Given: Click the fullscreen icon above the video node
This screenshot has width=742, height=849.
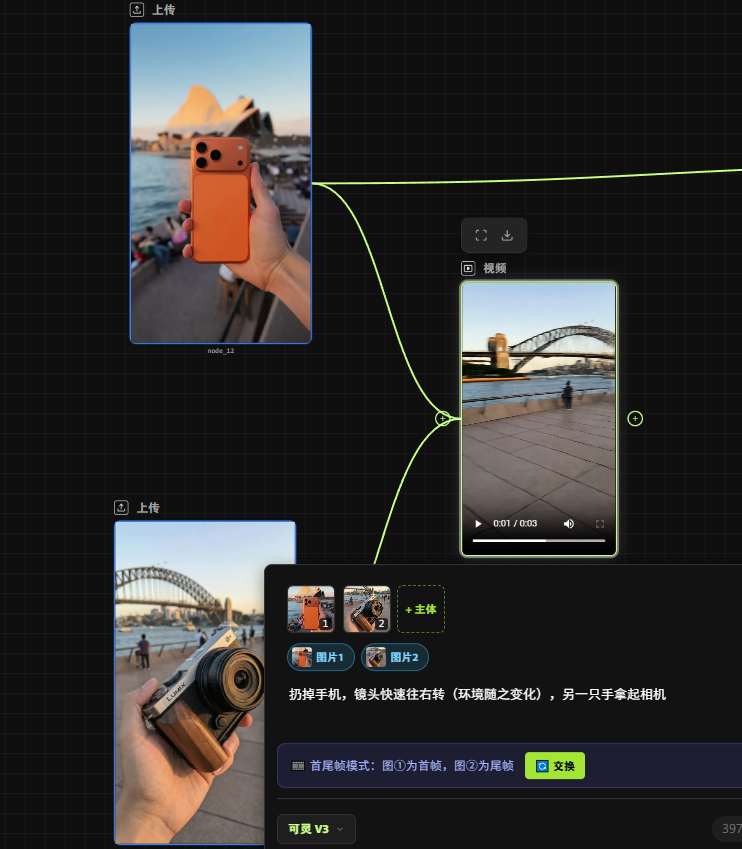Looking at the screenshot, I should click(481, 236).
